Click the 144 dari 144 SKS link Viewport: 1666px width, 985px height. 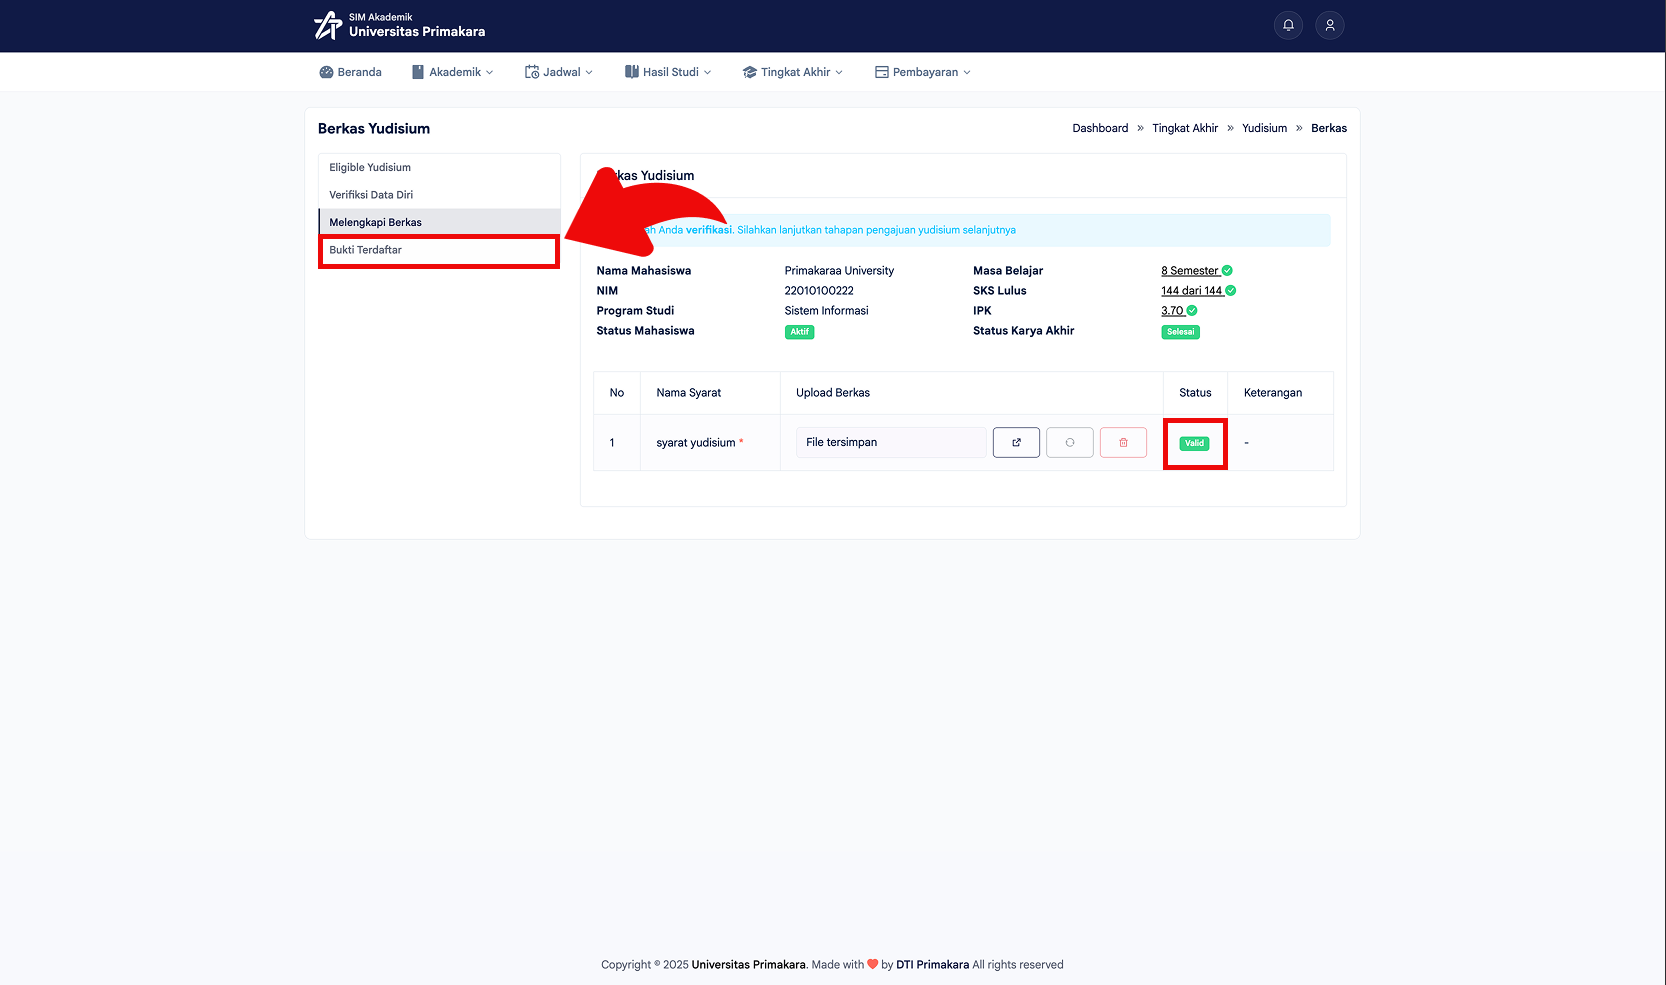[1192, 291]
